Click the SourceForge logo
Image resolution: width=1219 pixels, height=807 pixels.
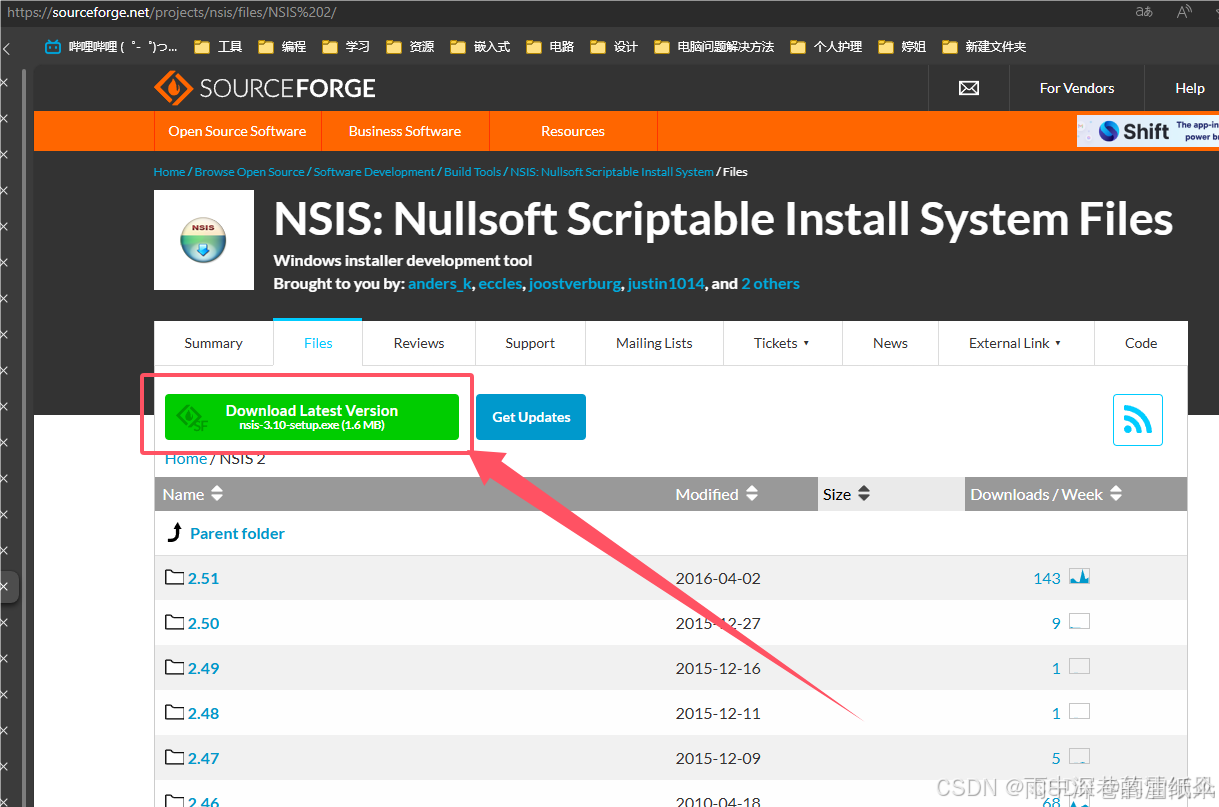(264, 88)
